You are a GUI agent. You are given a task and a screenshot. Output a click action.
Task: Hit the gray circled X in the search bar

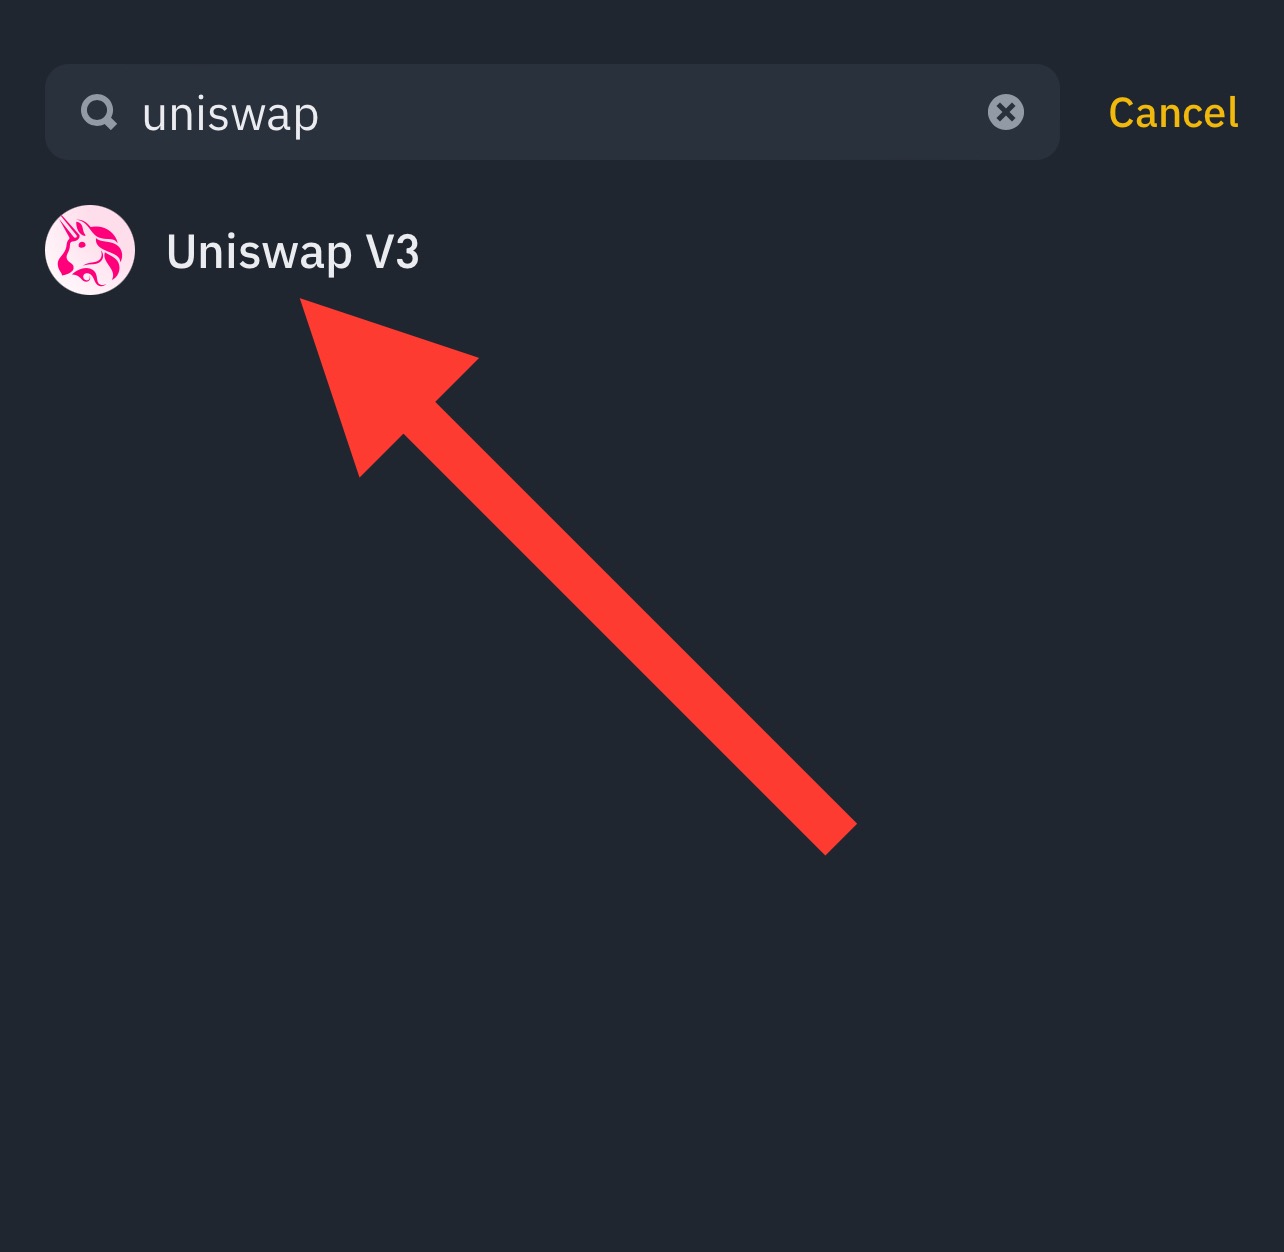coord(1006,112)
